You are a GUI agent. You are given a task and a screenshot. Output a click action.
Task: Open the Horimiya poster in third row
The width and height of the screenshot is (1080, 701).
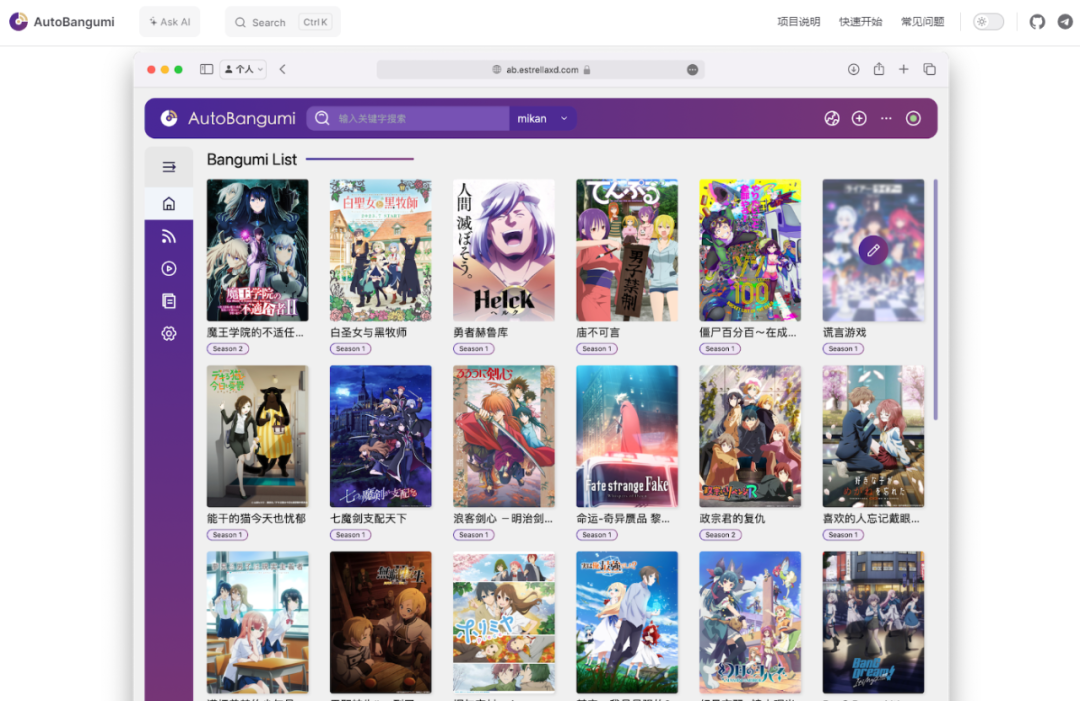pos(503,622)
